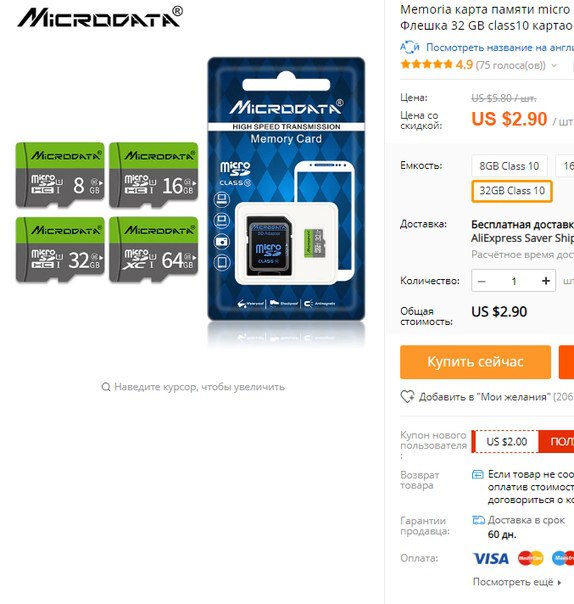The image size is (574, 604).
Task: Expand "Посмотреть ещё" payment options
Action: click(x=517, y=582)
